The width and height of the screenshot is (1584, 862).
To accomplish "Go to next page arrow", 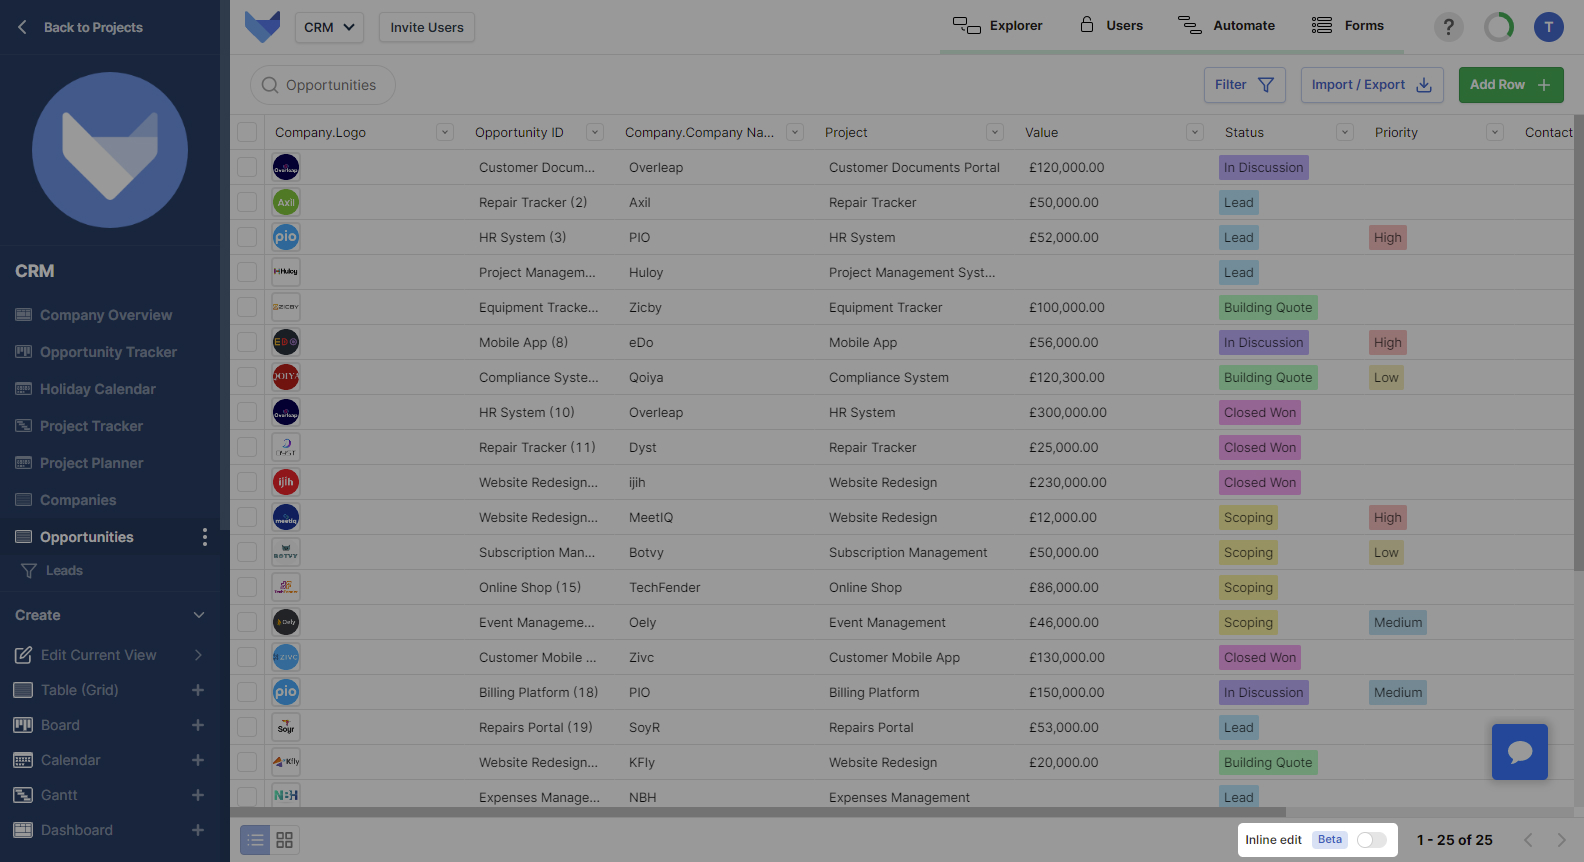I will point(1561,840).
